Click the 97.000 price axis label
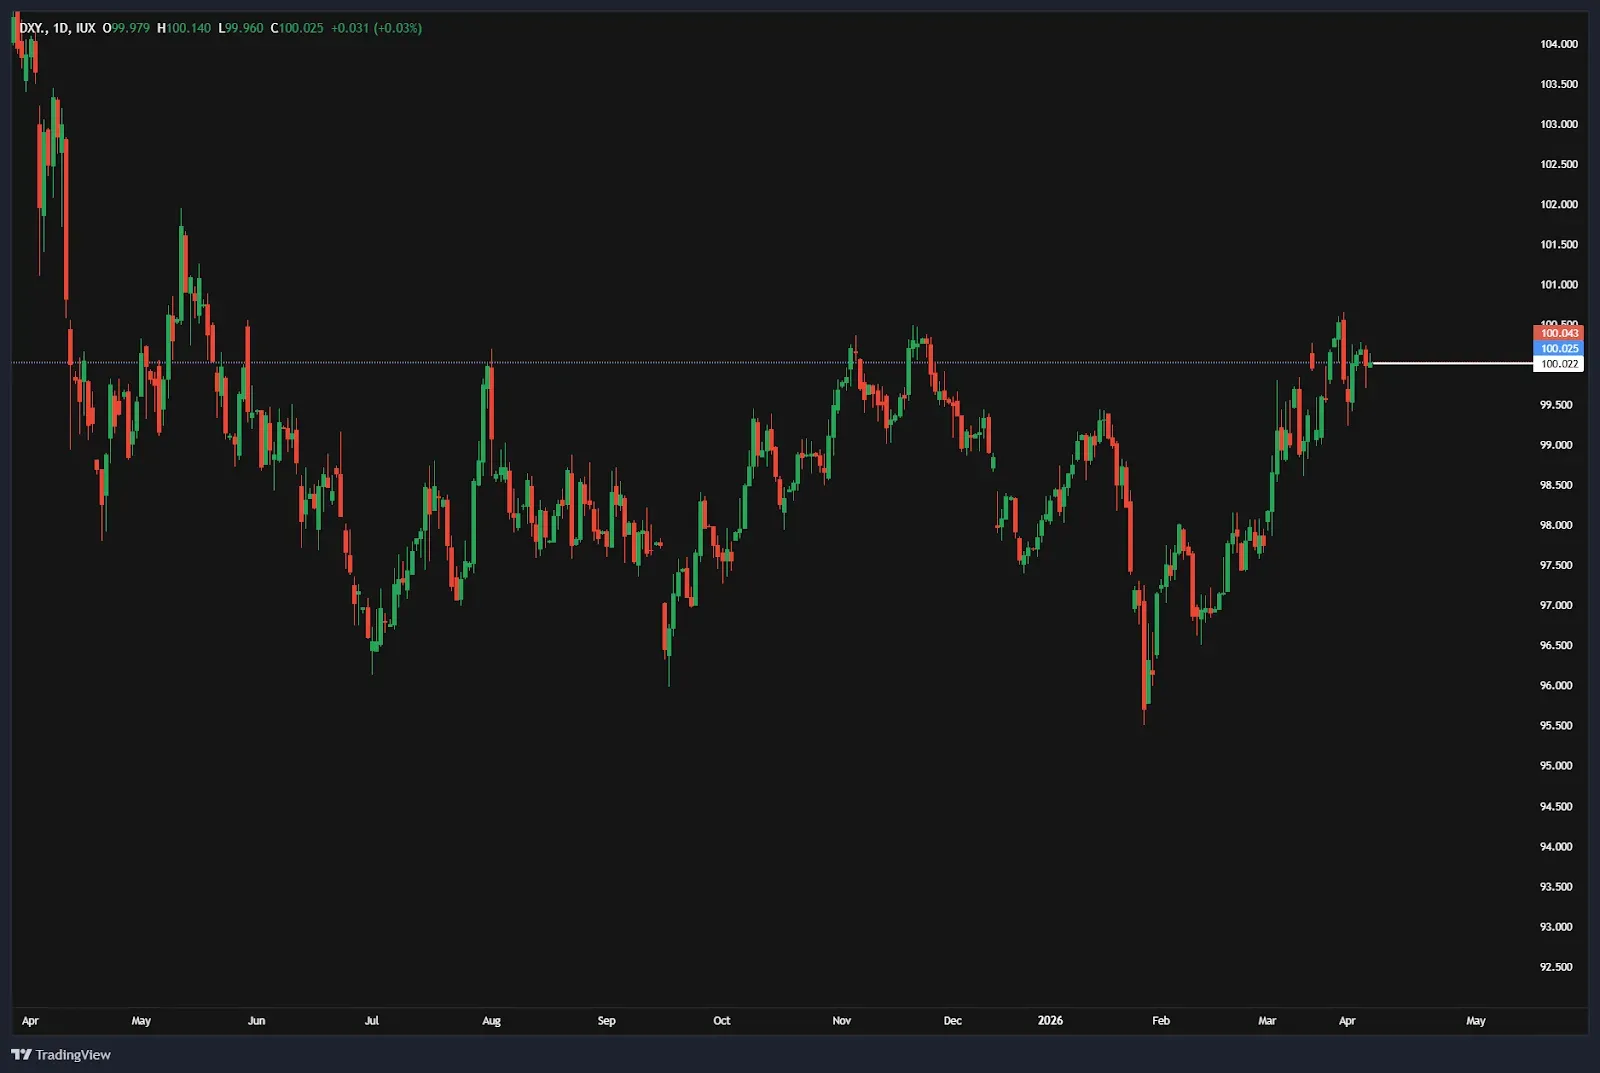This screenshot has height=1073, width=1600. click(1556, 605)
